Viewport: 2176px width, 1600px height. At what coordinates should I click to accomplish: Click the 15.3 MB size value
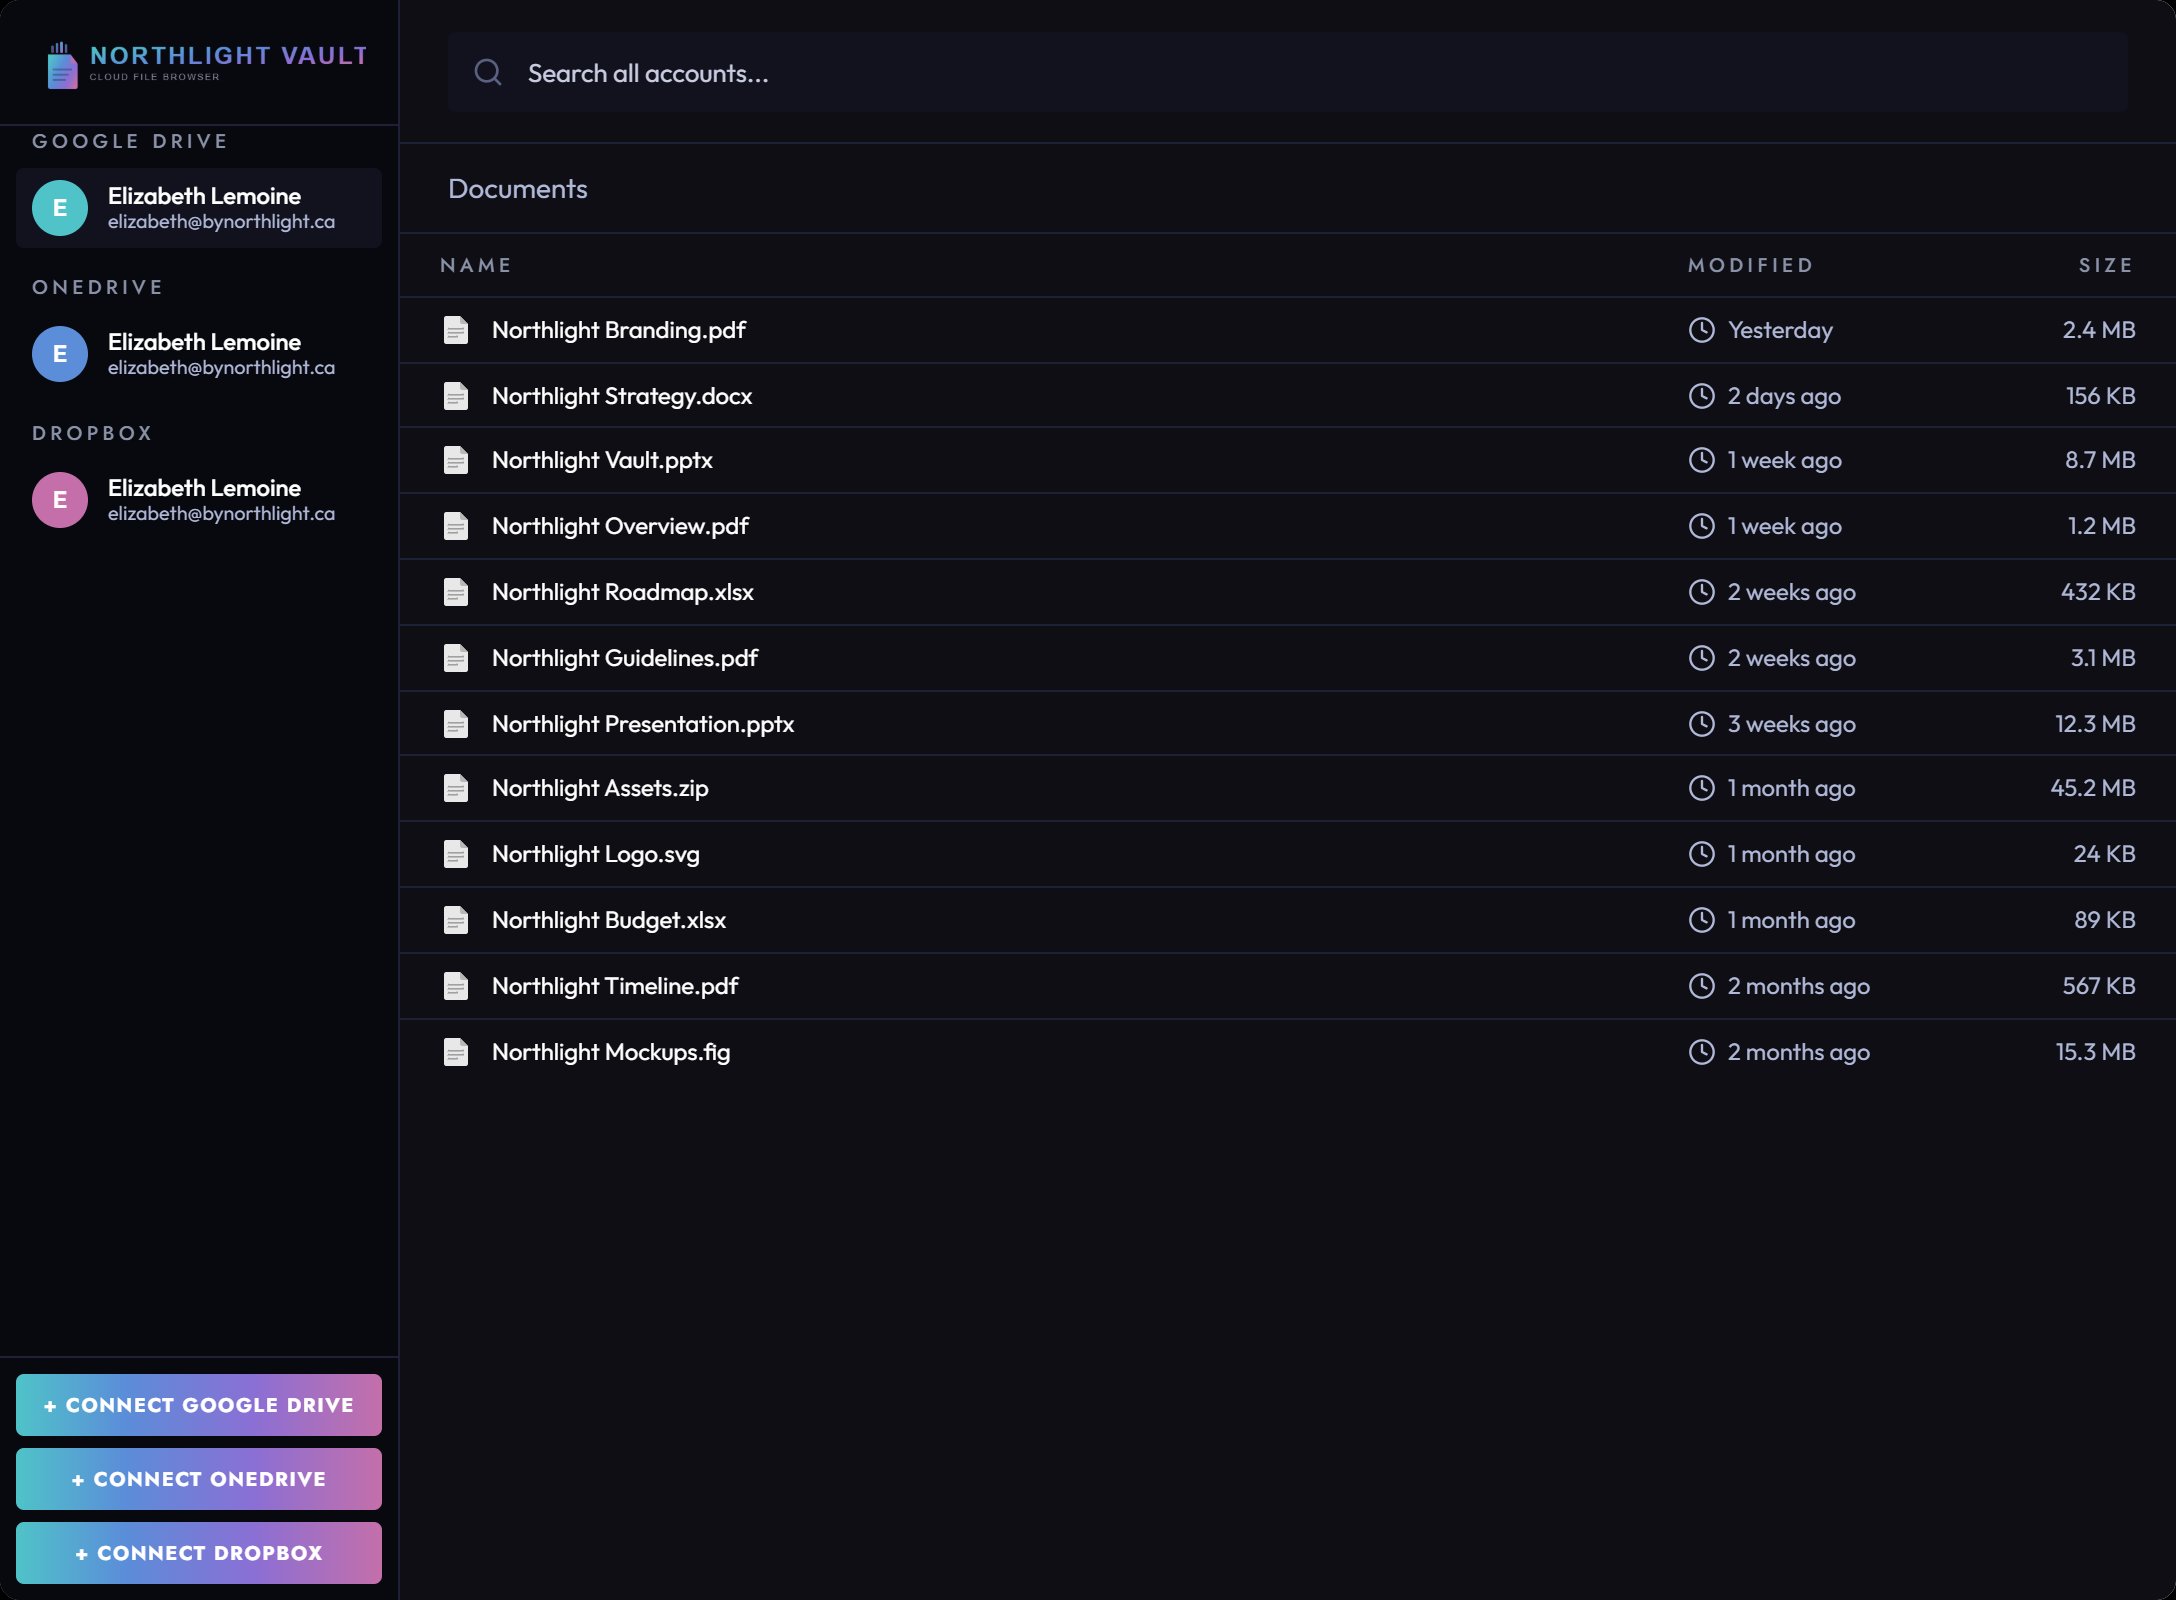pos(2095,1052)
